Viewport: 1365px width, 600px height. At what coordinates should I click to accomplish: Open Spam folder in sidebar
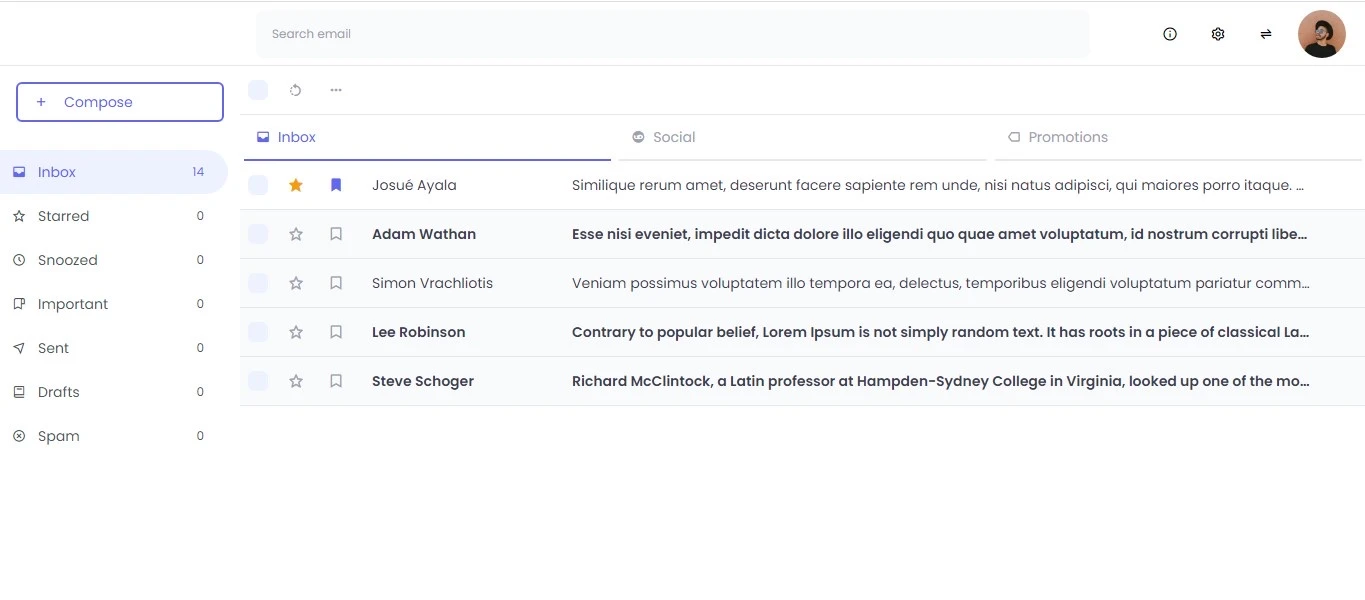click(112, 436)
